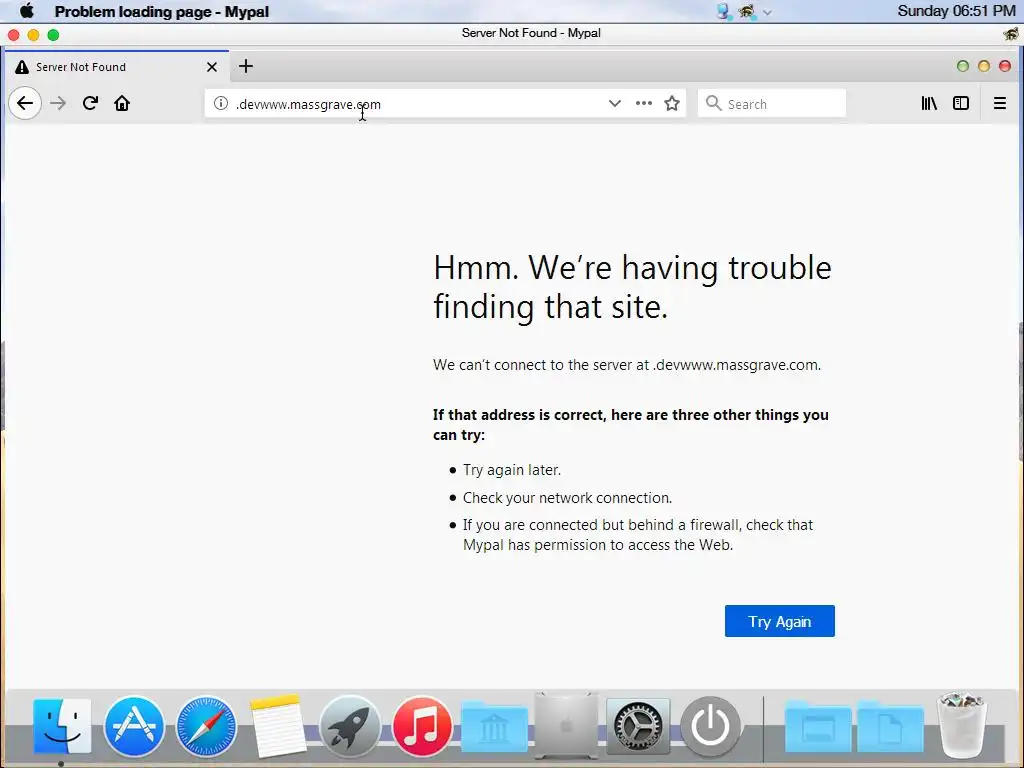1024x768 pixels.
Task: Toggle the sidebar view
Action: click(x=961, y=103)
